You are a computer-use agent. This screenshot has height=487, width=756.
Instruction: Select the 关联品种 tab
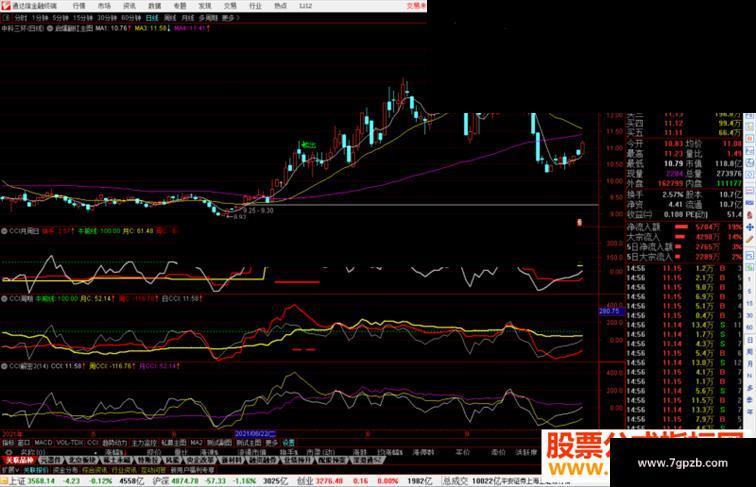[19, 460]
